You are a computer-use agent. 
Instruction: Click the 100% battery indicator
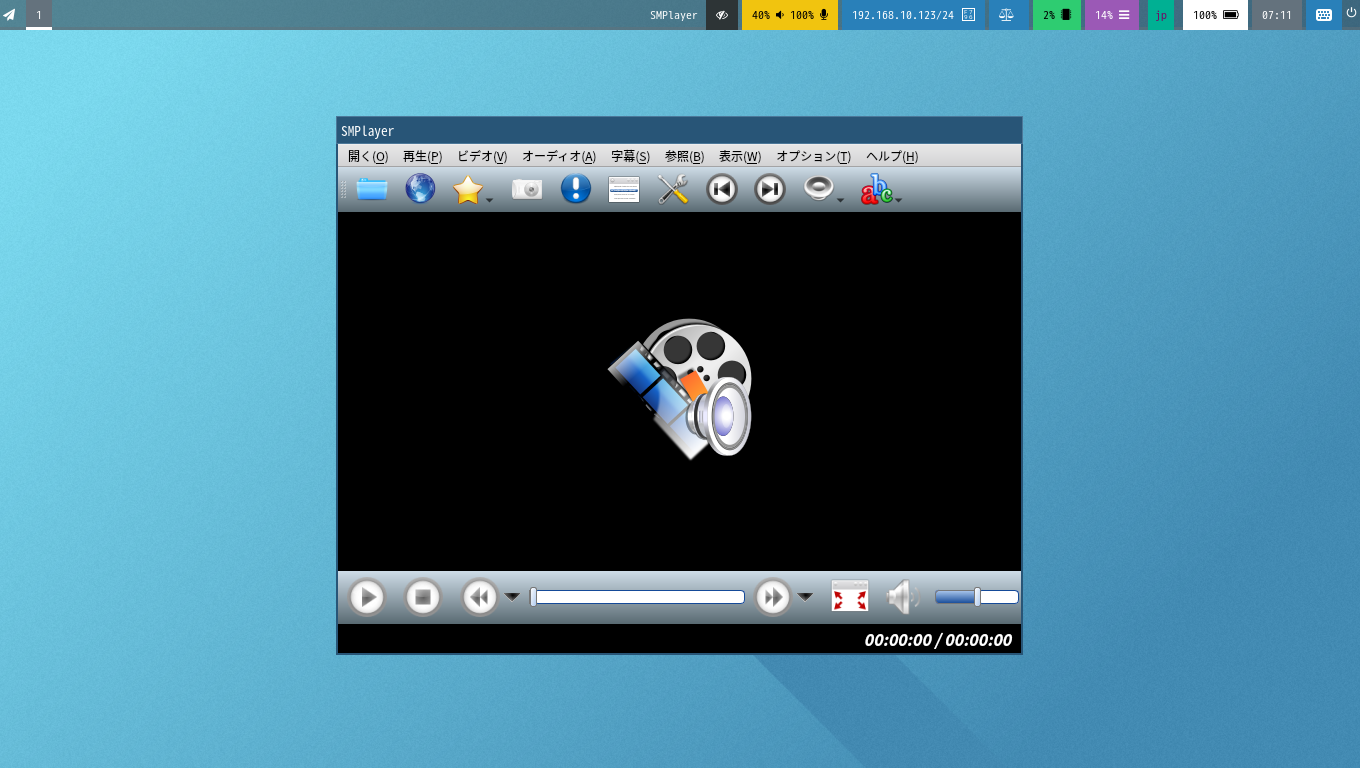coord(1215,15)
